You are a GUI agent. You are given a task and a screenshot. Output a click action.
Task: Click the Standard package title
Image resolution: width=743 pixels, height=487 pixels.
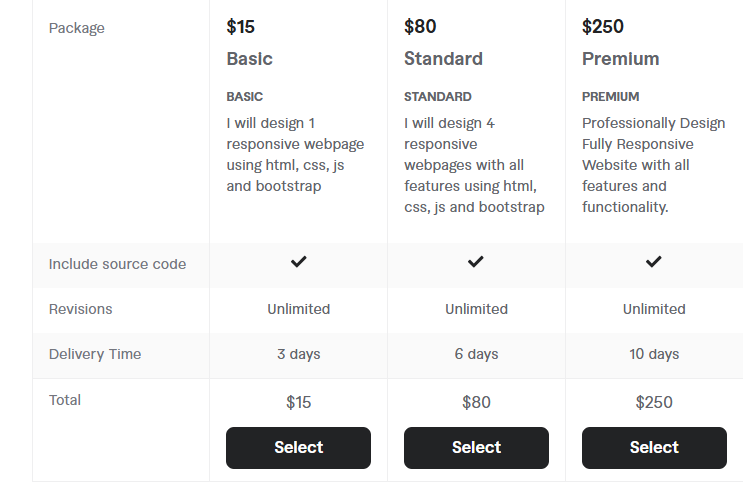pos(443,59)
